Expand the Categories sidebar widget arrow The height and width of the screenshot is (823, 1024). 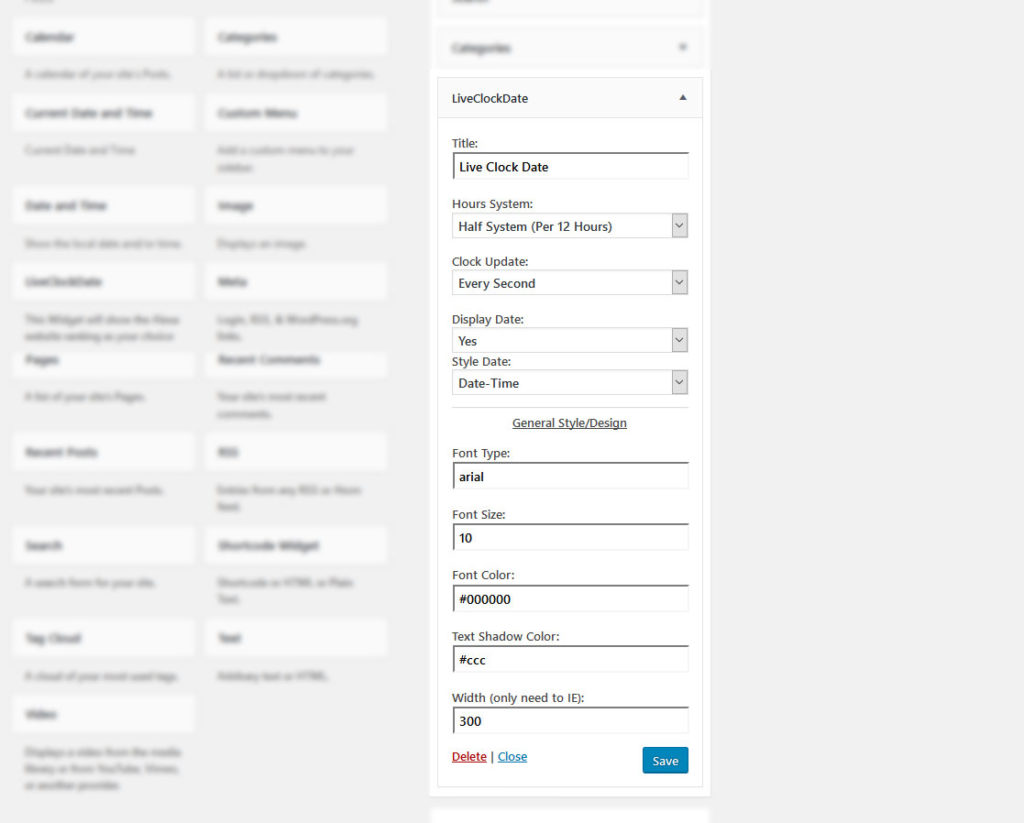coord(683,47)
